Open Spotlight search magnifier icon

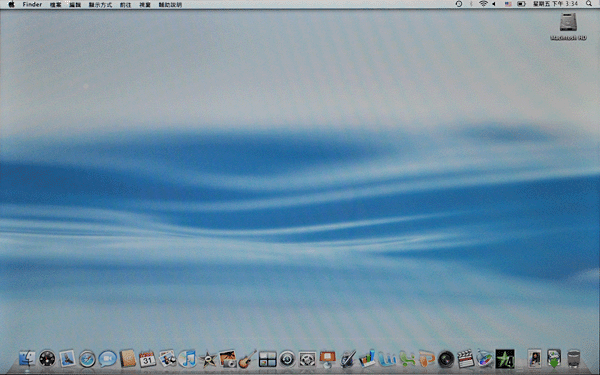pyautogui.click(x=589, y=4)
